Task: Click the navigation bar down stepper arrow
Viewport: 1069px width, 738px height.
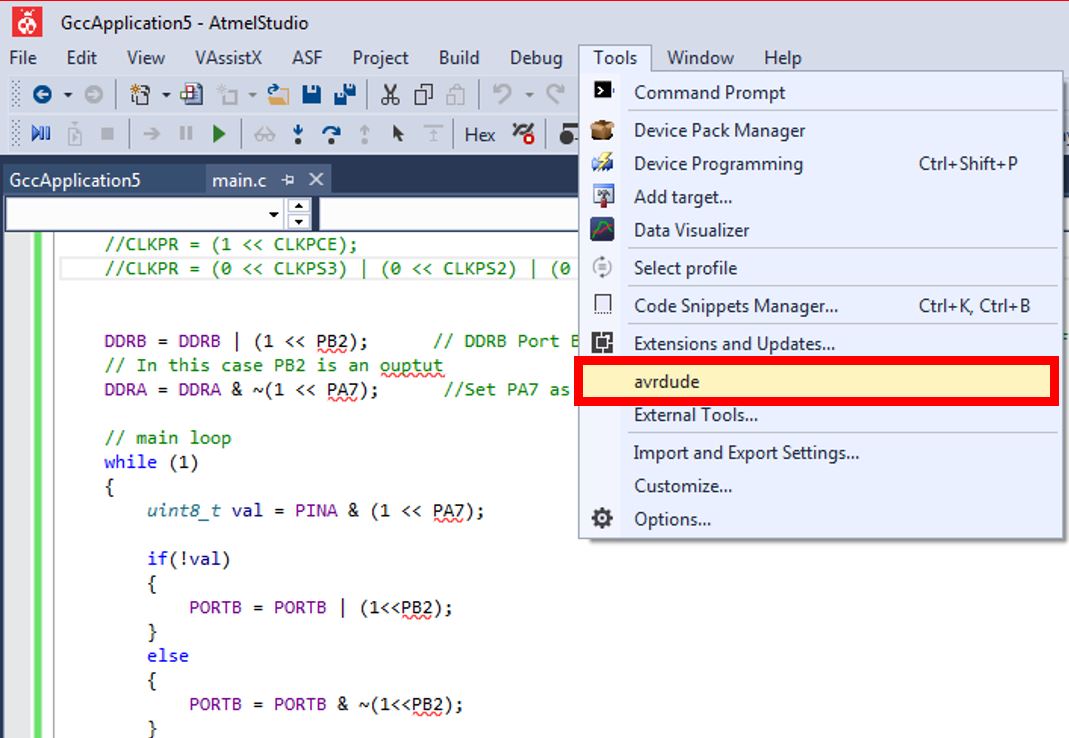Action: point(299,222)
